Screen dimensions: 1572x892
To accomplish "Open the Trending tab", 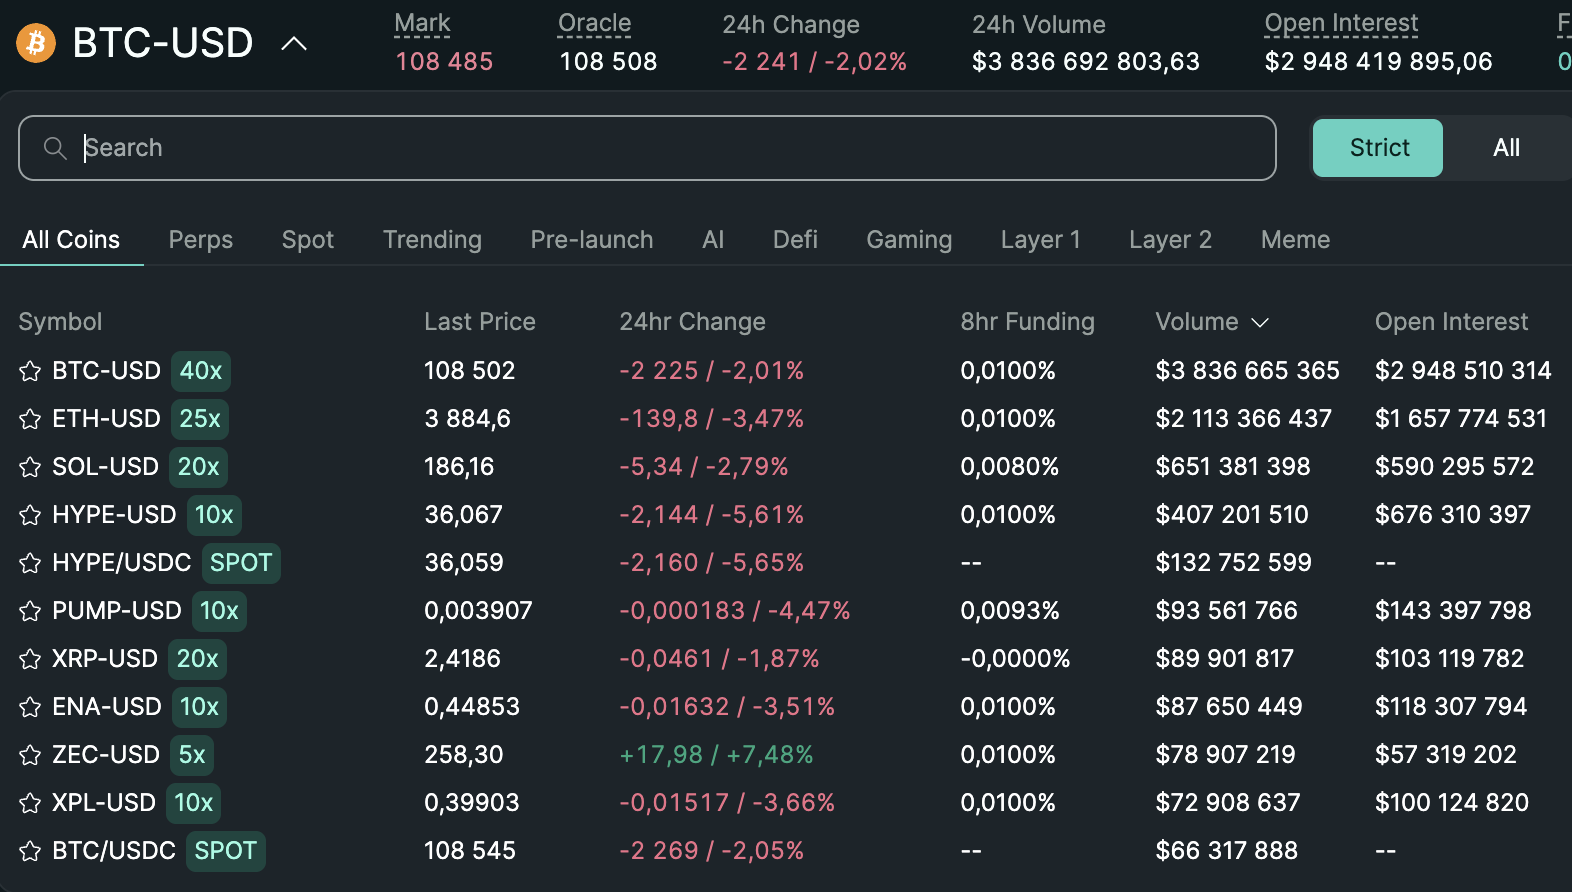I will pos(432,240).
